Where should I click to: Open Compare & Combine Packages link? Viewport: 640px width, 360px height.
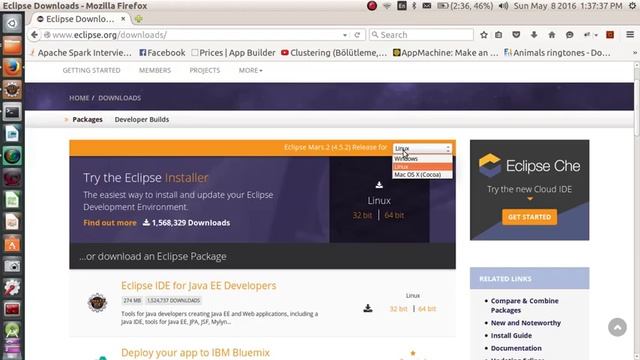(524, 305)
